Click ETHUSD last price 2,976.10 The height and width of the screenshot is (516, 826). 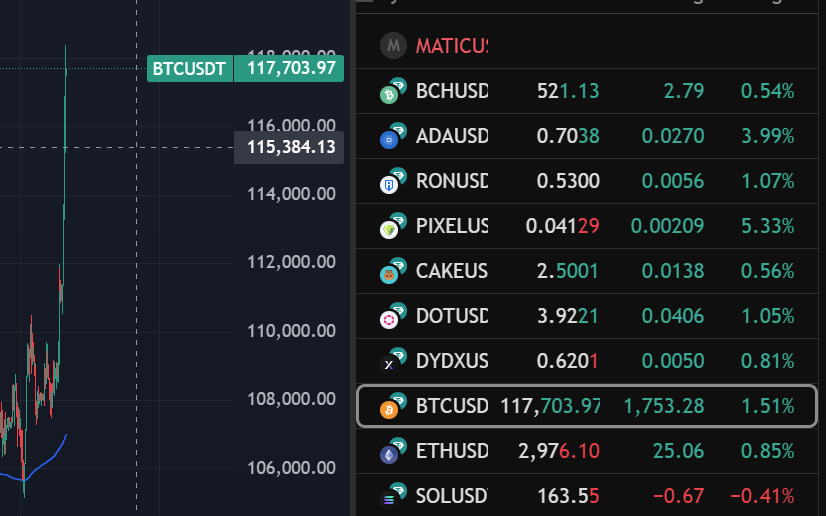[559, 451]
